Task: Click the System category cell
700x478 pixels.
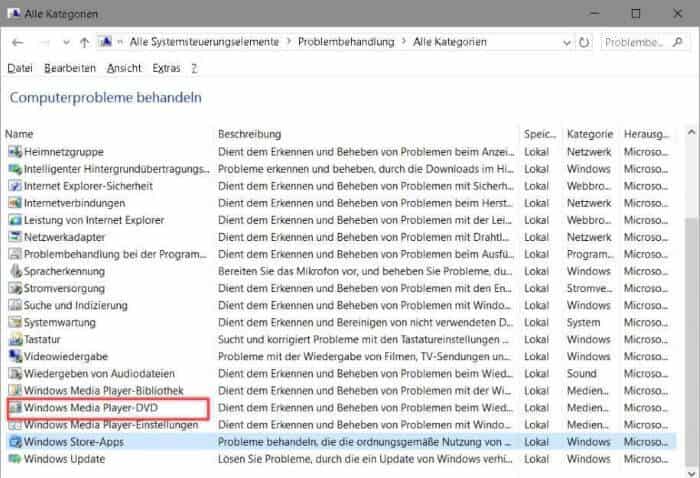Action: coord(583,322)
